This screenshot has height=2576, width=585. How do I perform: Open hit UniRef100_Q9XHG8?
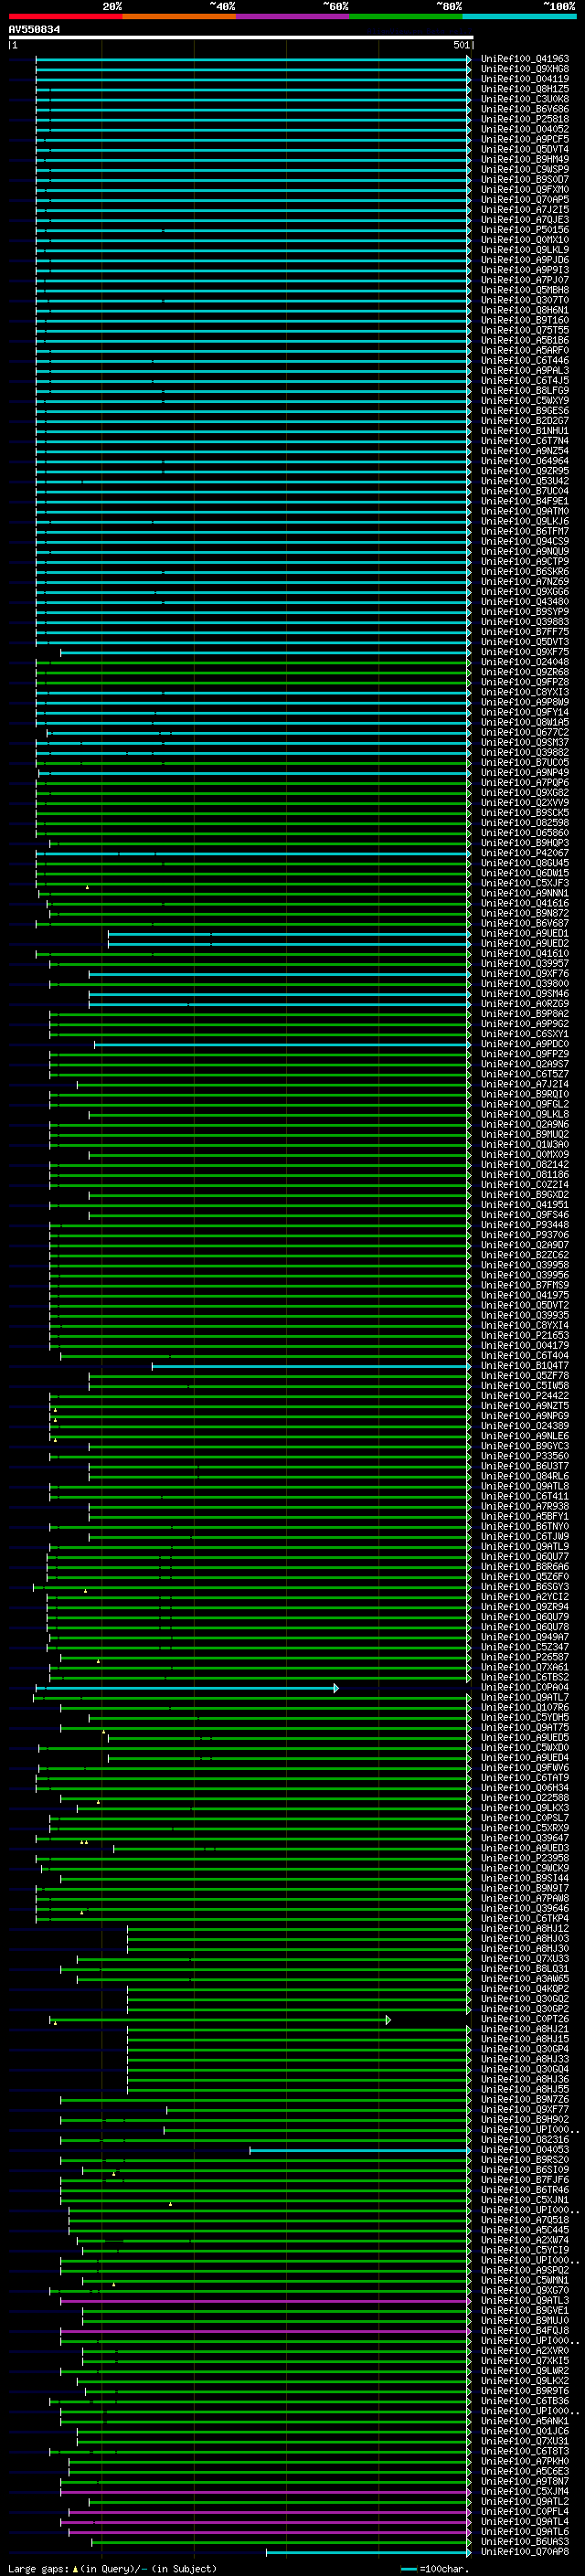525,69
